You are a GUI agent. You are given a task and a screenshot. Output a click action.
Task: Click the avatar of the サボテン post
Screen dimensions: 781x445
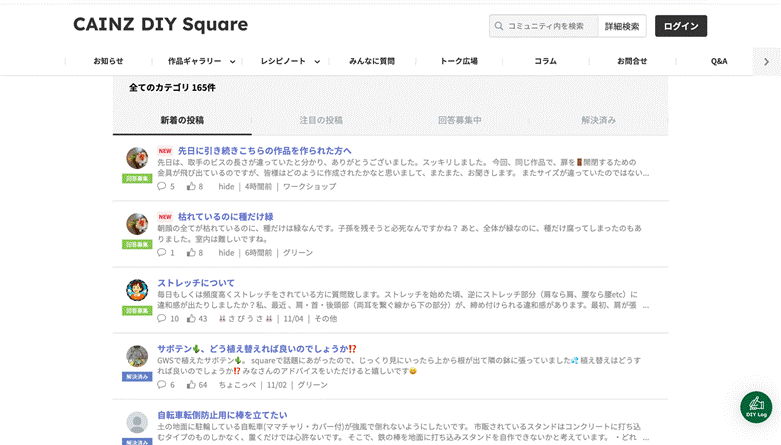coord(137,356)
